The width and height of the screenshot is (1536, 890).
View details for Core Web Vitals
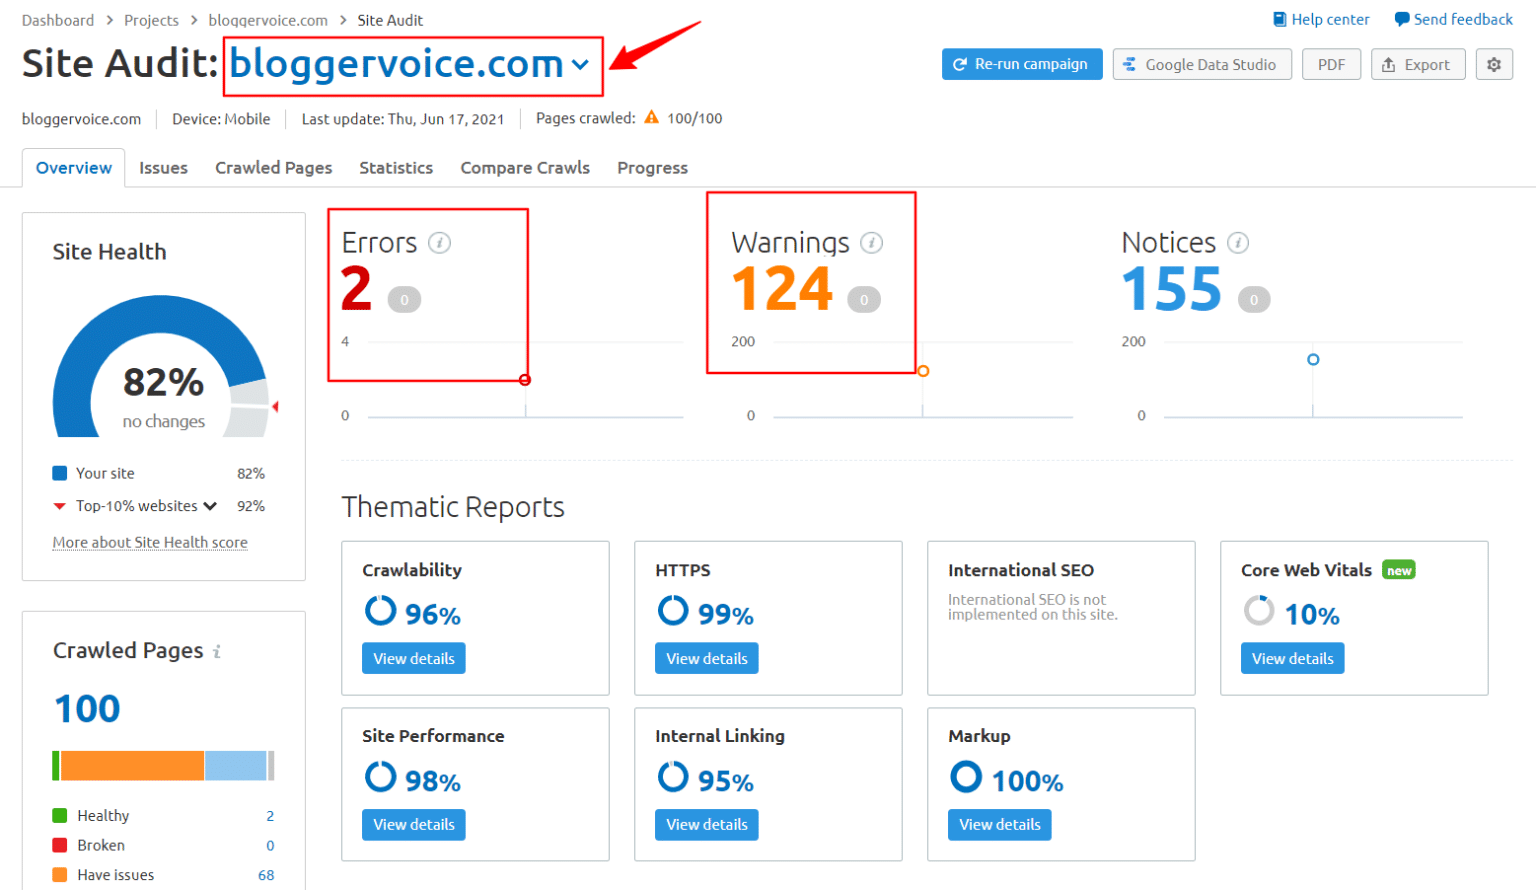[1293, 658]
